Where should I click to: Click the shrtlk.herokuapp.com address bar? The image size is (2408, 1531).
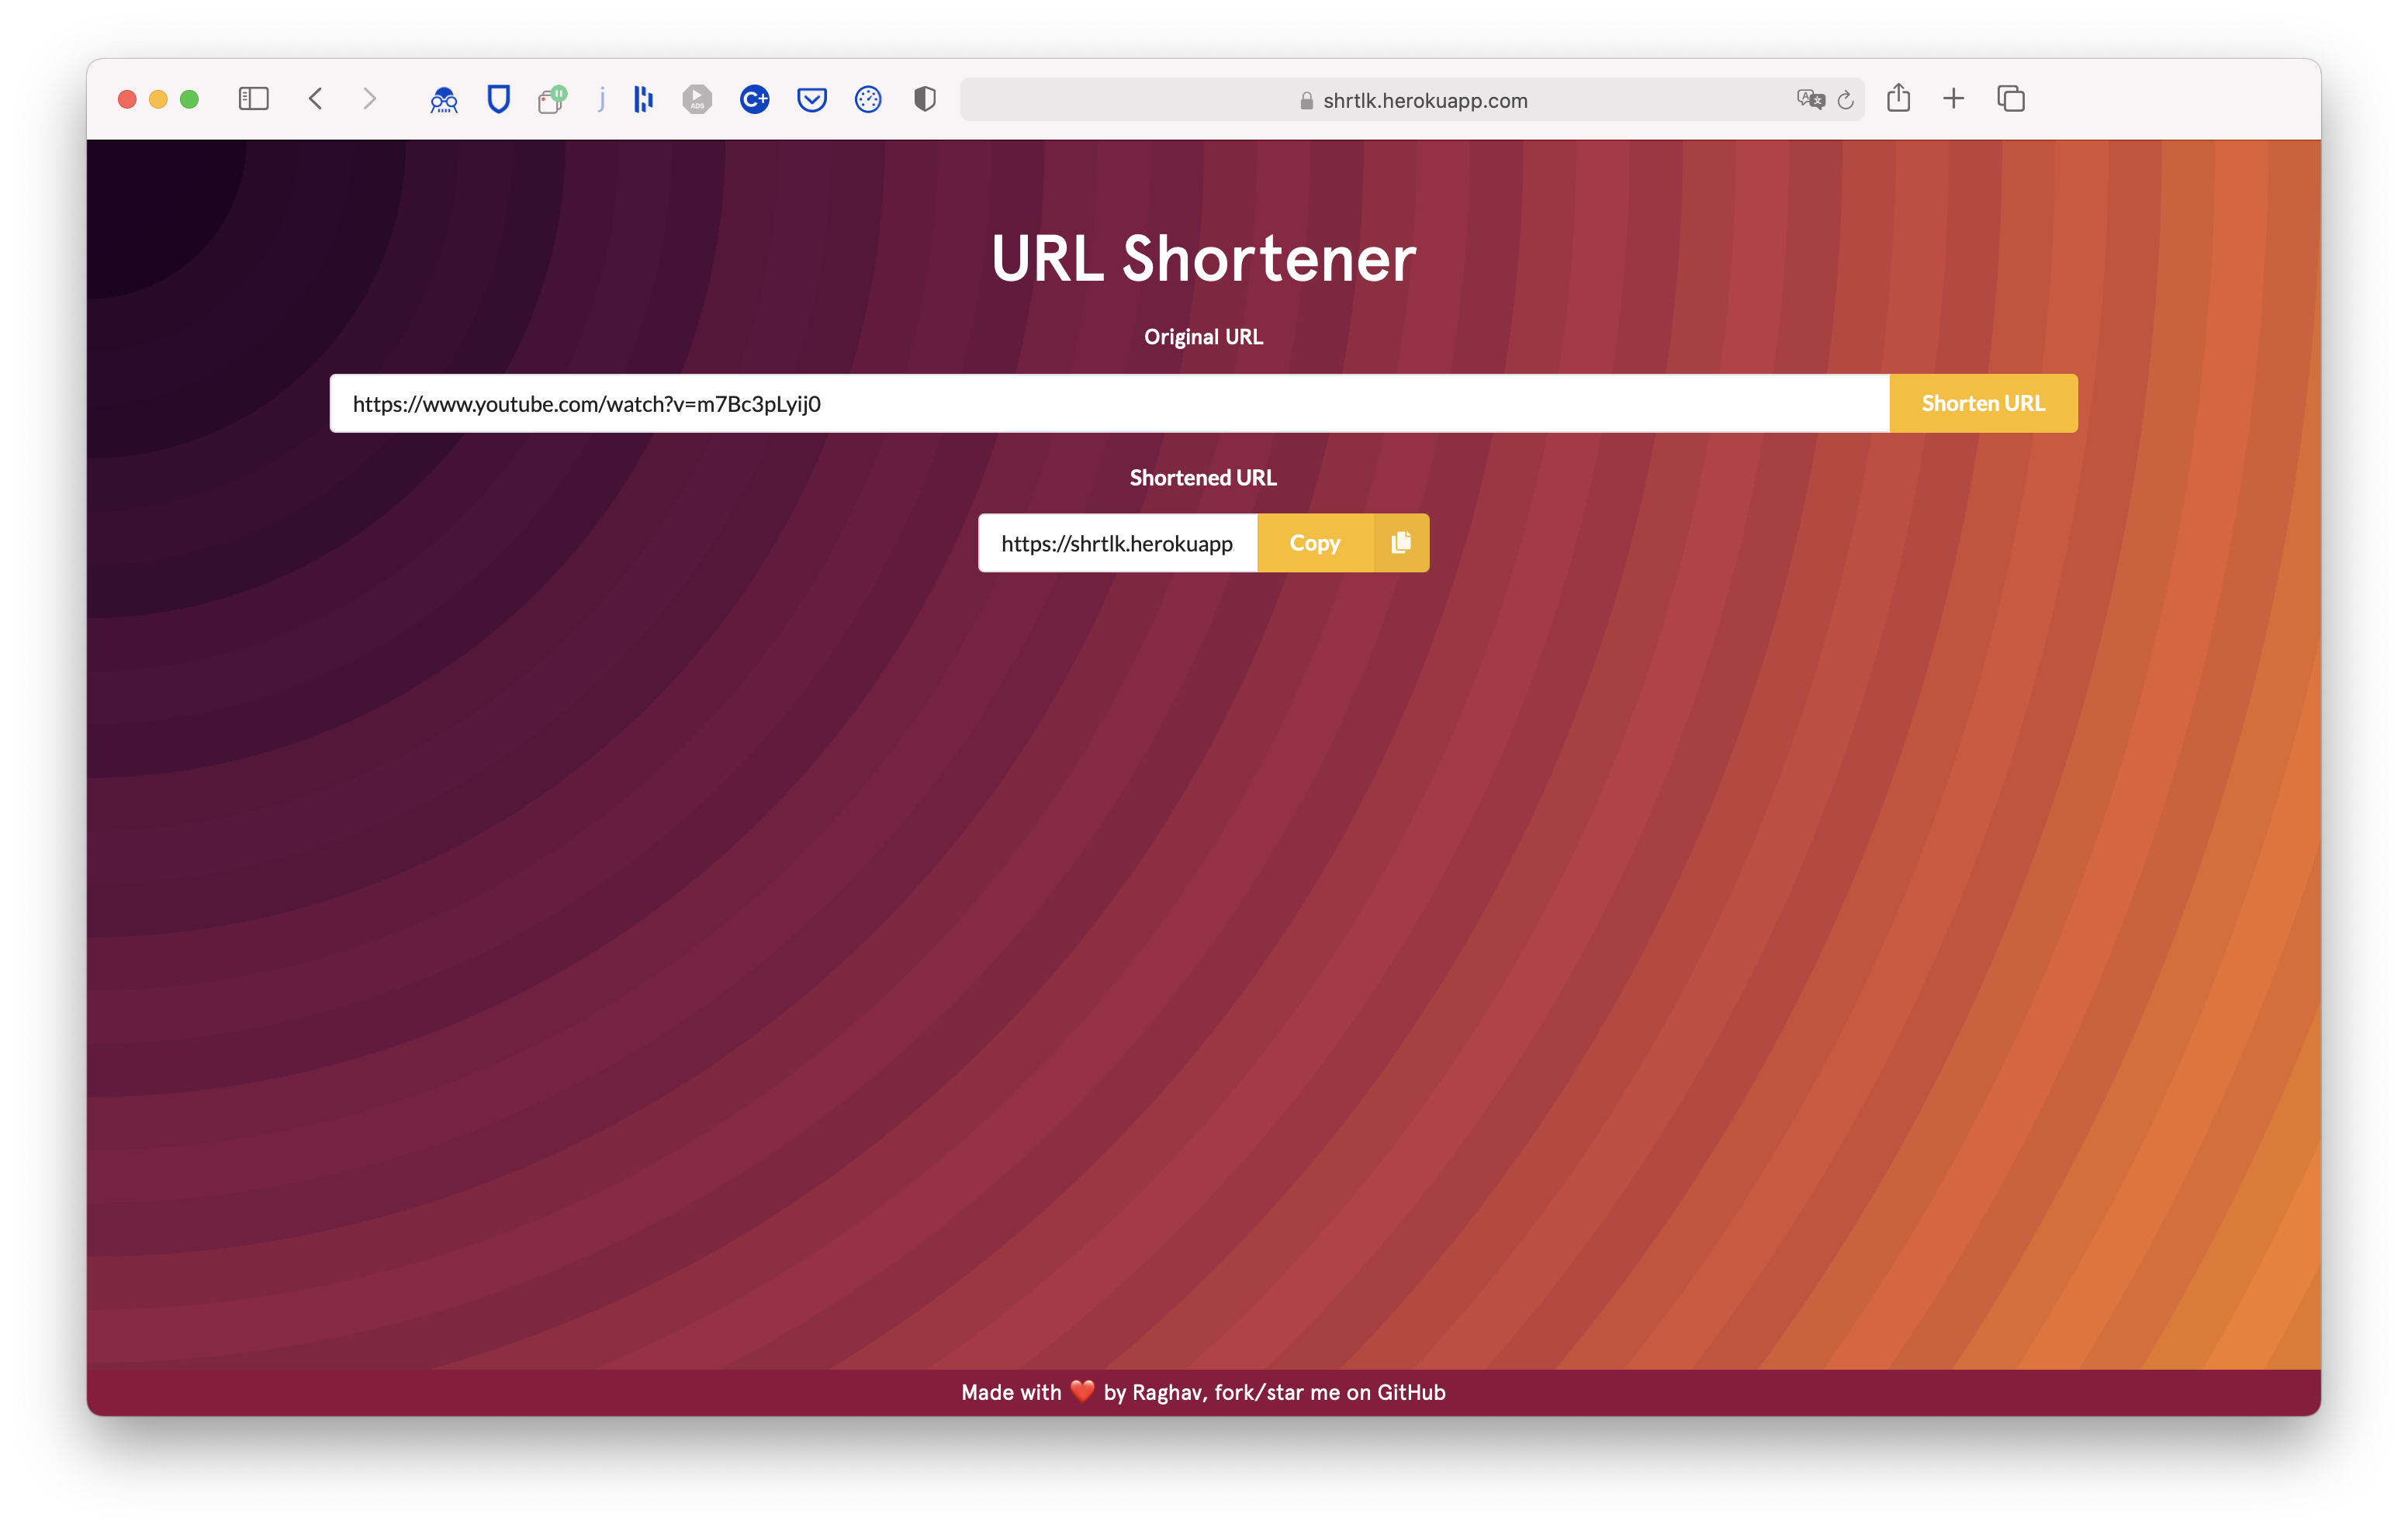point(1424,100)
